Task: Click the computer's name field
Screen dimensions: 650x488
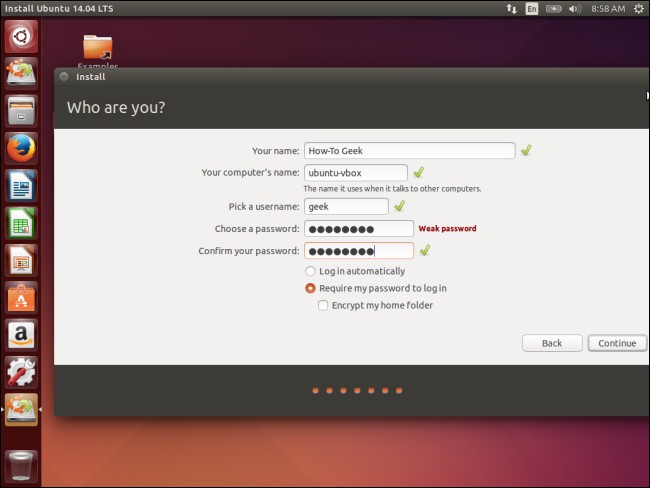Action: 356,172
